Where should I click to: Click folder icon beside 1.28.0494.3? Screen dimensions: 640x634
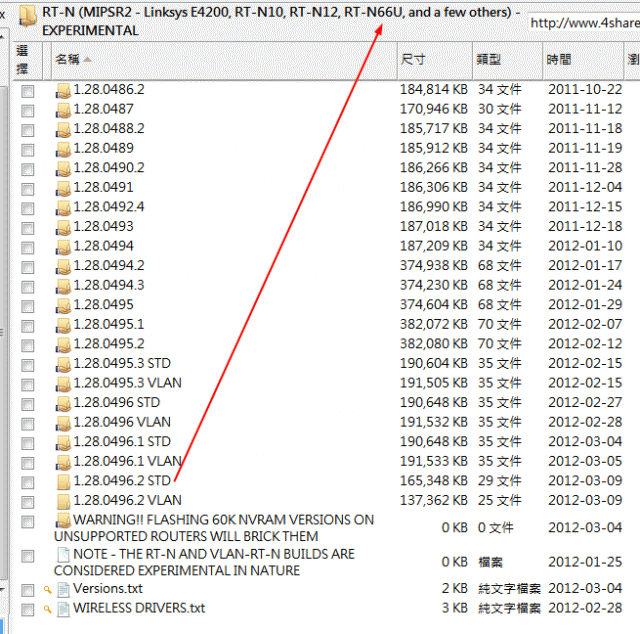pyautogui.click(x=63, y=286)
